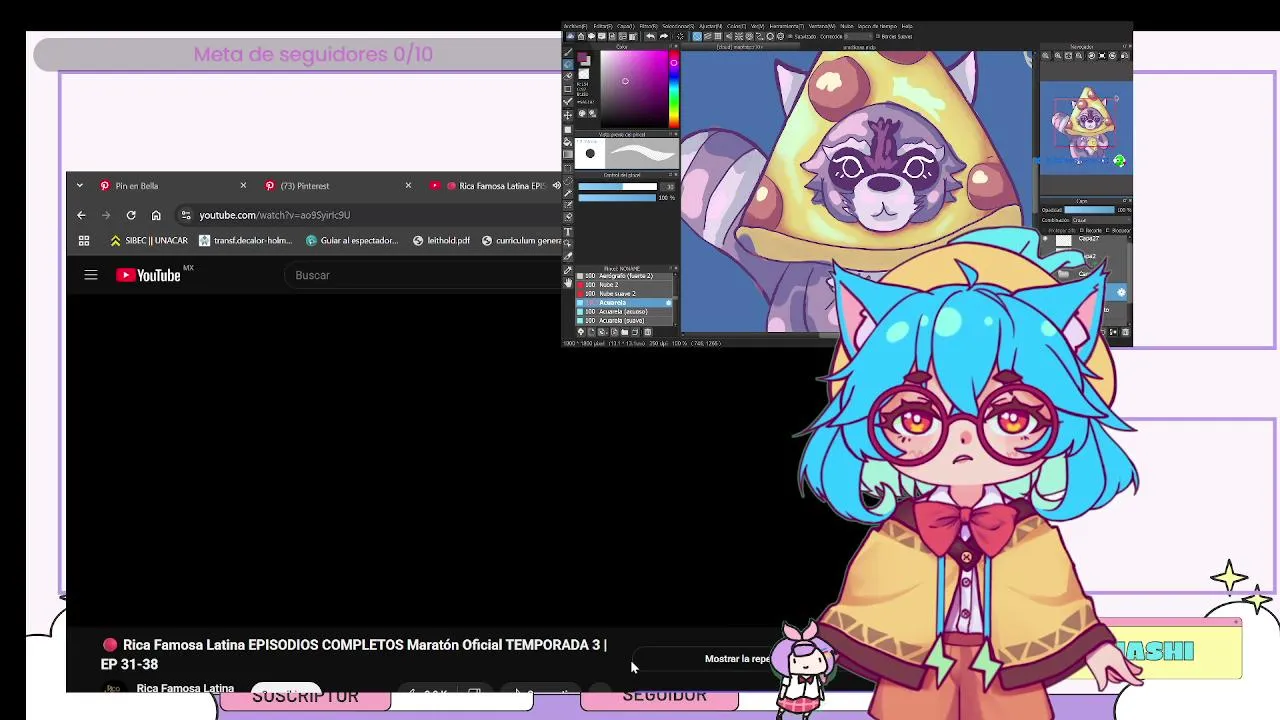This screenshot has width=1280, height=720.
Task: Open the layer blending mode dropdown
Action: [1101, 220]
